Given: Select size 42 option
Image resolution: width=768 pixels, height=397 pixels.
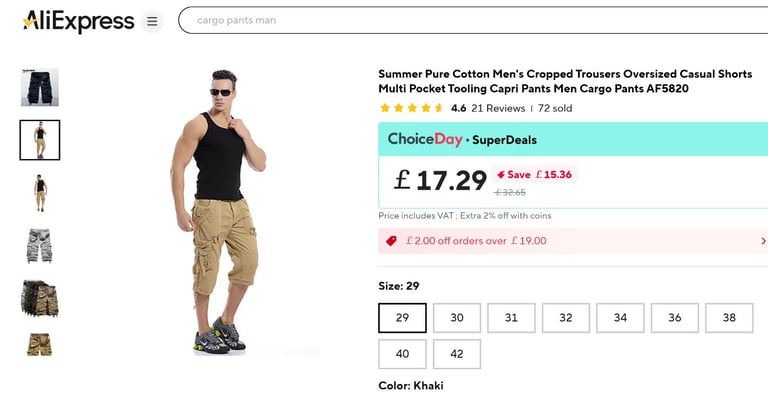Looking at the screenshot, I should (x=456, y=354).
